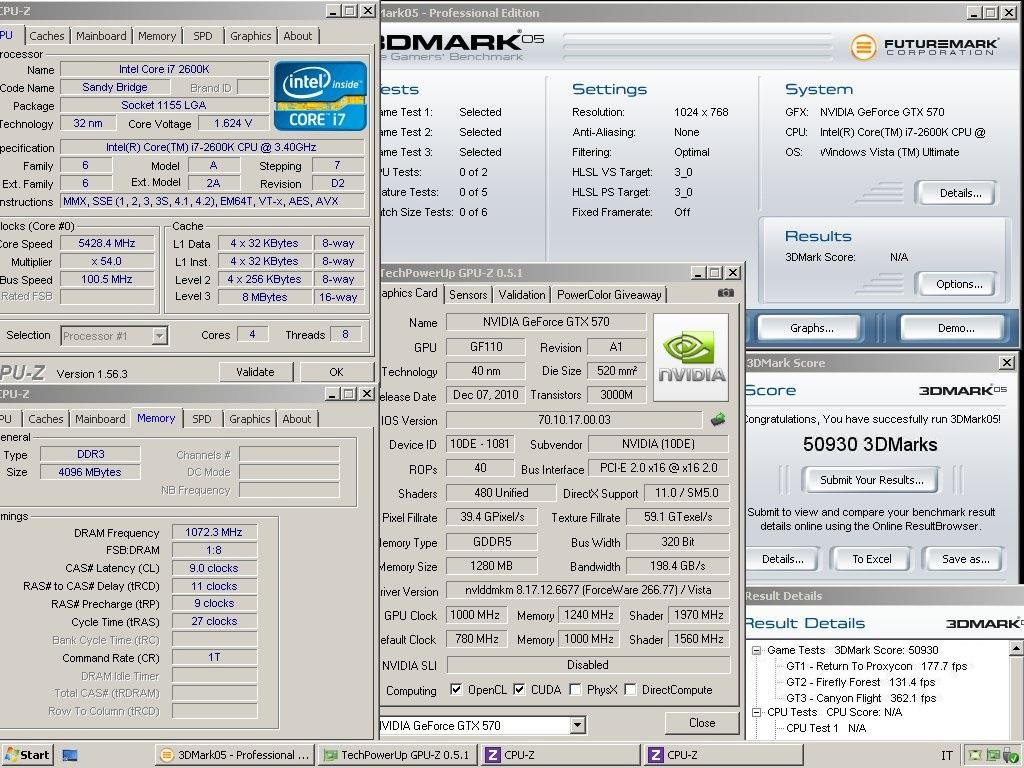Click the Demo button in 3DMark05

[955, 328]
